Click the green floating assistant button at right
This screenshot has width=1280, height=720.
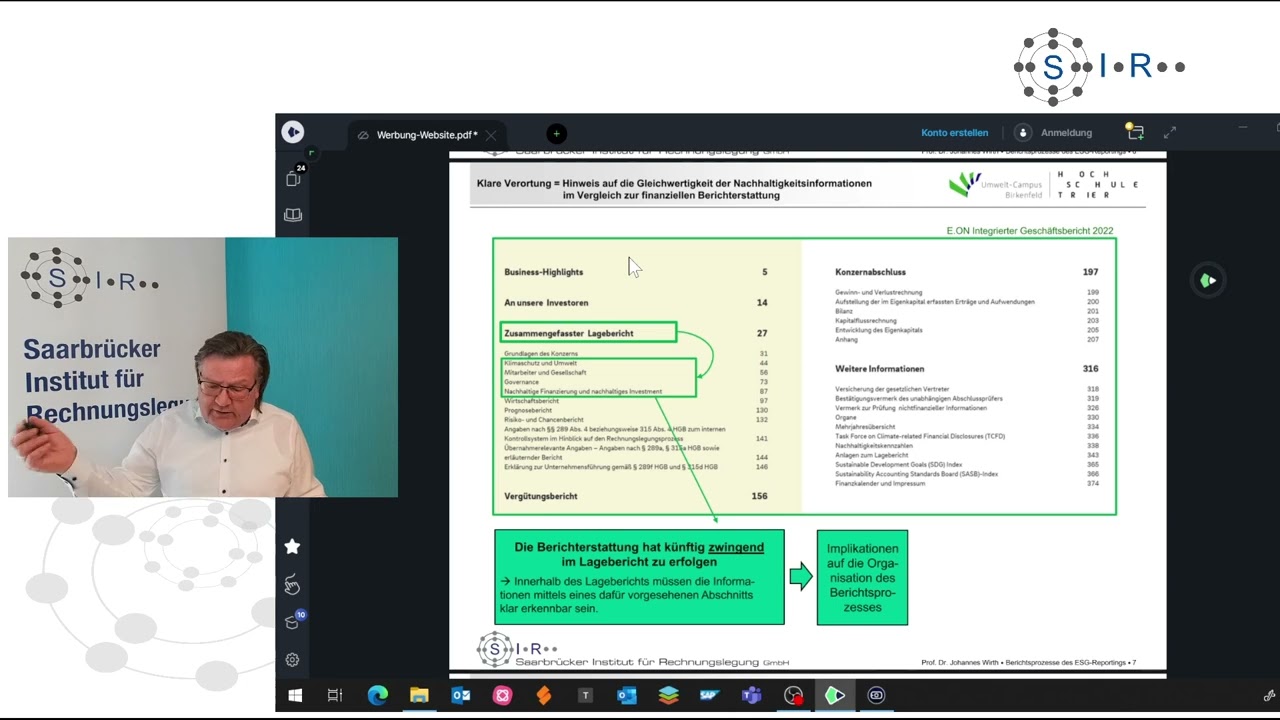click(x=1208, y=280)
